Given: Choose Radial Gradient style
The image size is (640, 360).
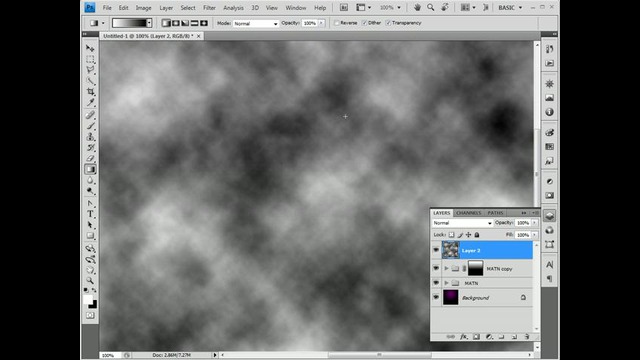Looking at the screenshot, I should tap(176, 23).
